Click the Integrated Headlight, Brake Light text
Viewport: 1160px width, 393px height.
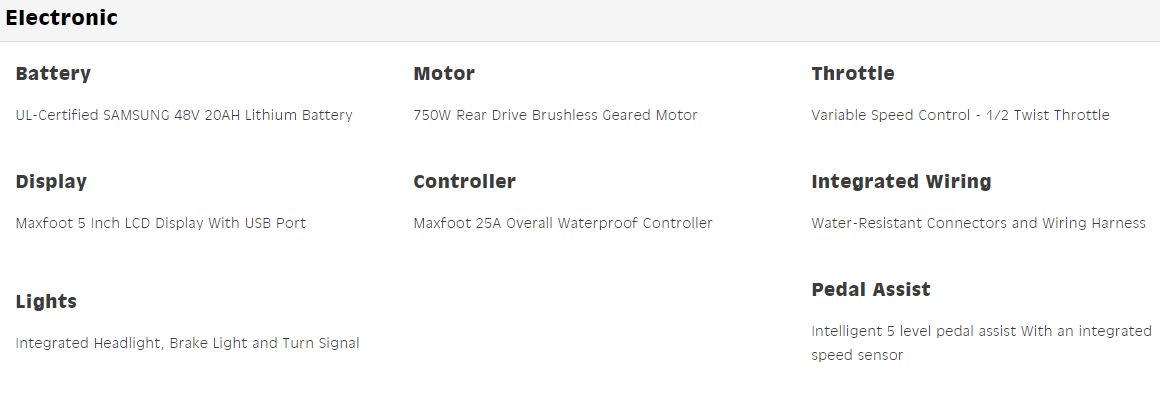(187, 343)
